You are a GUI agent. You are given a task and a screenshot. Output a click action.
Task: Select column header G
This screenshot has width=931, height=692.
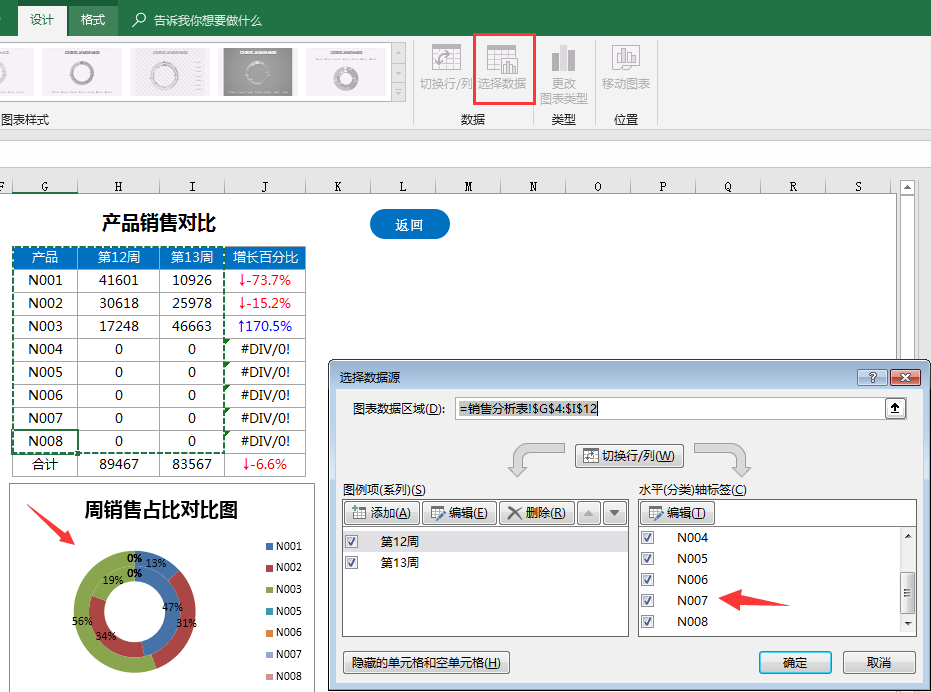(x=45, y=187)
